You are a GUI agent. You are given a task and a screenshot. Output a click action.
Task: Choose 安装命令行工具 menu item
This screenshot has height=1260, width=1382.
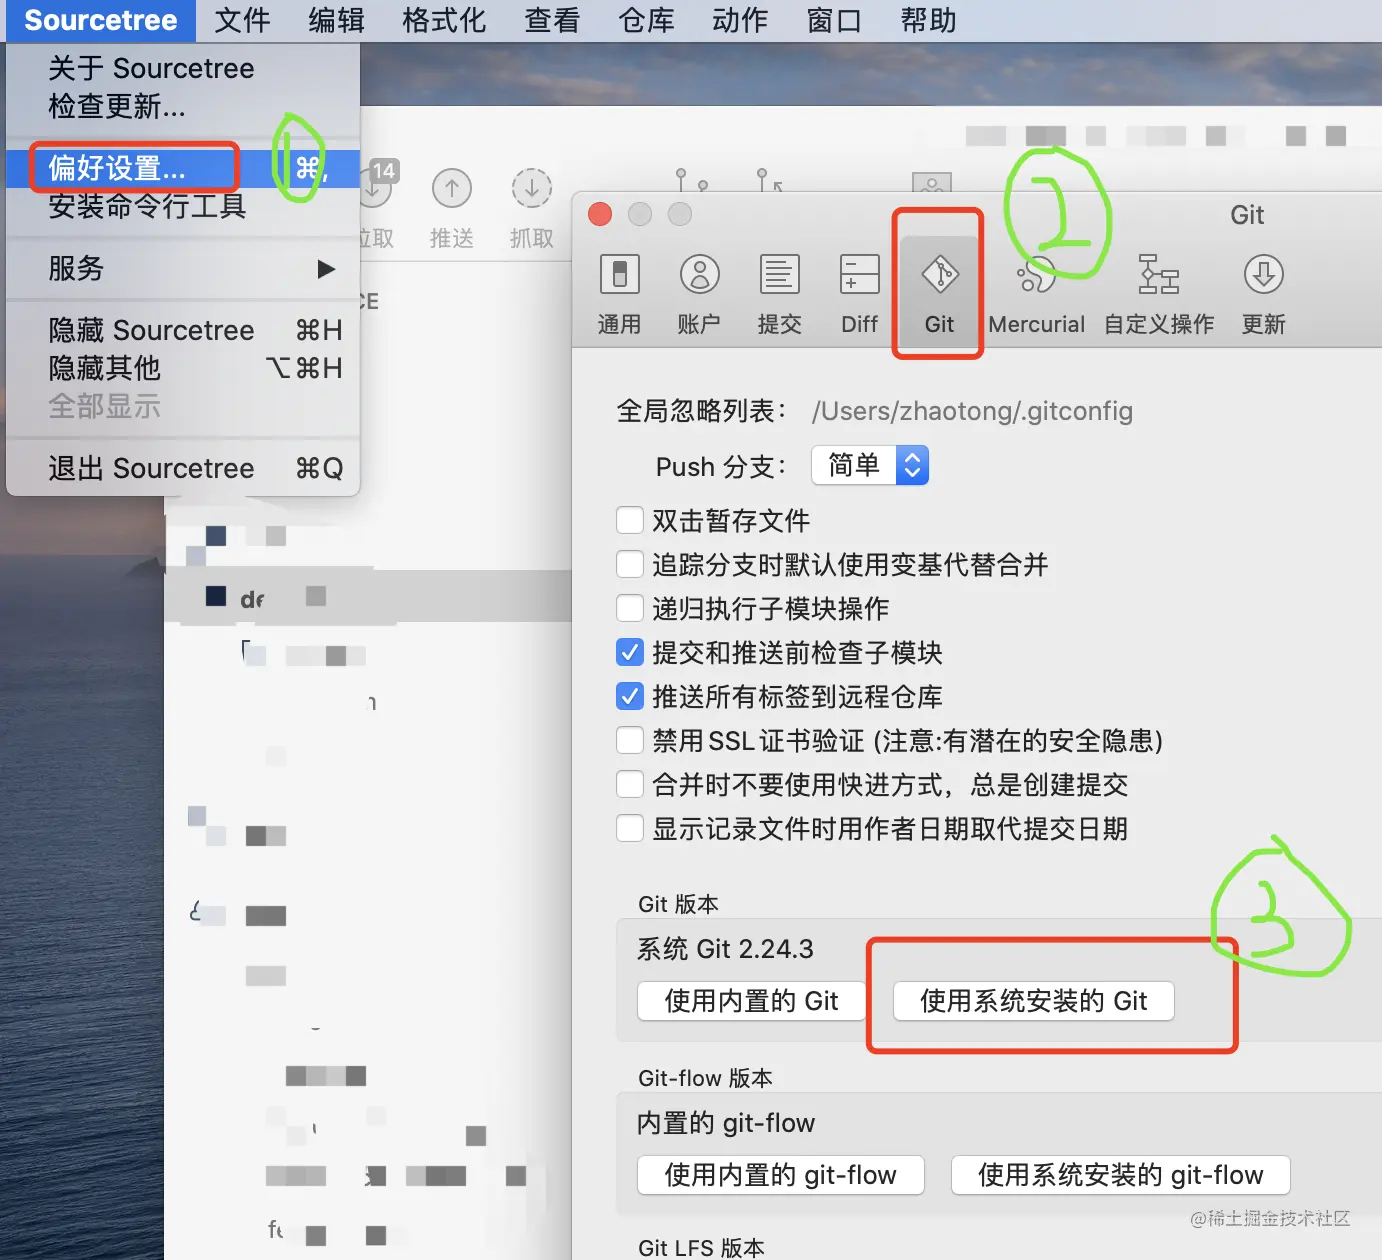(x=183, y=206)
